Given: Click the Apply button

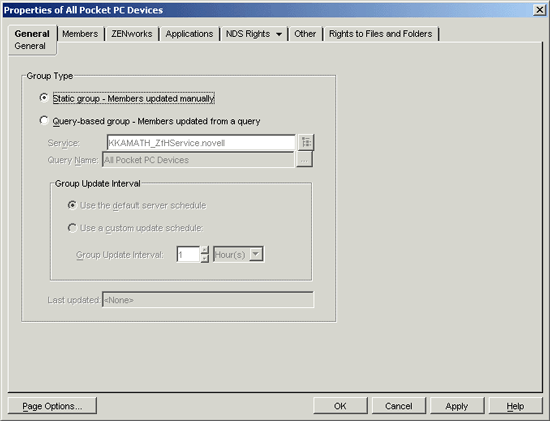Looking at the screenshot, I should (457, 406).
